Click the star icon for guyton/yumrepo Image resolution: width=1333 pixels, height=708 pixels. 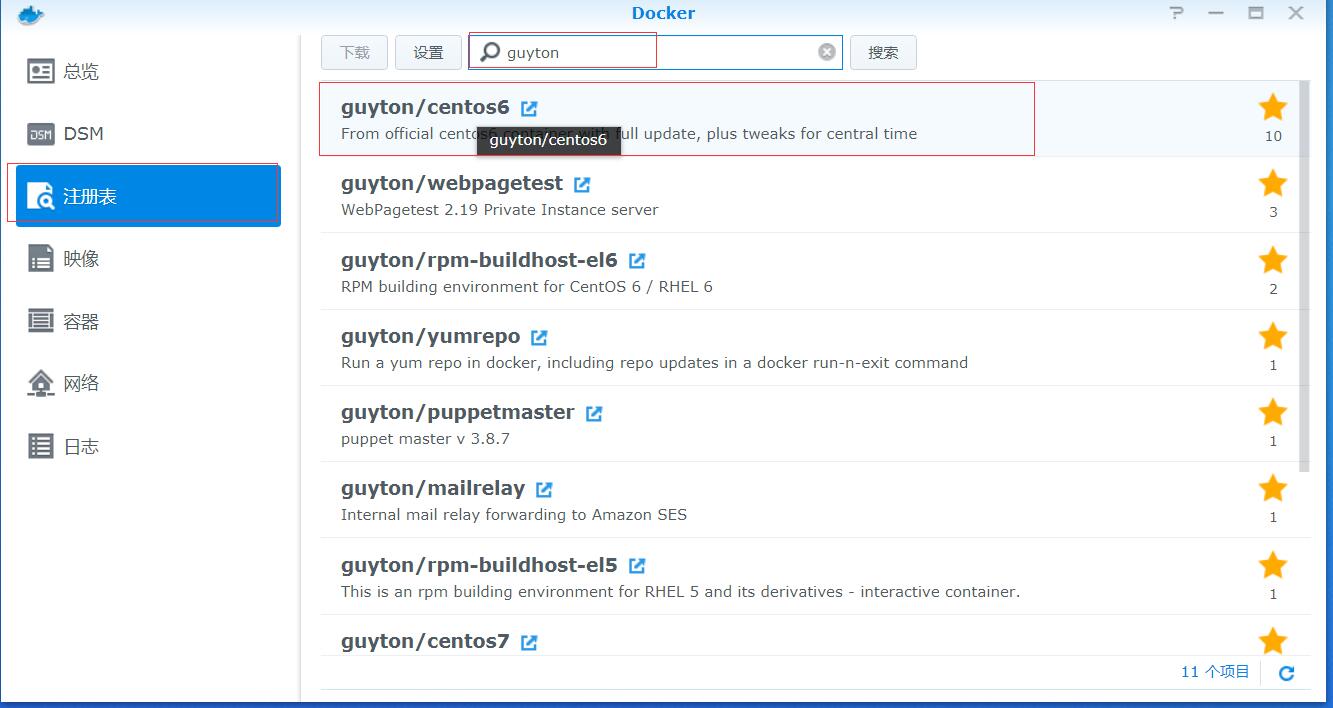1273,336
